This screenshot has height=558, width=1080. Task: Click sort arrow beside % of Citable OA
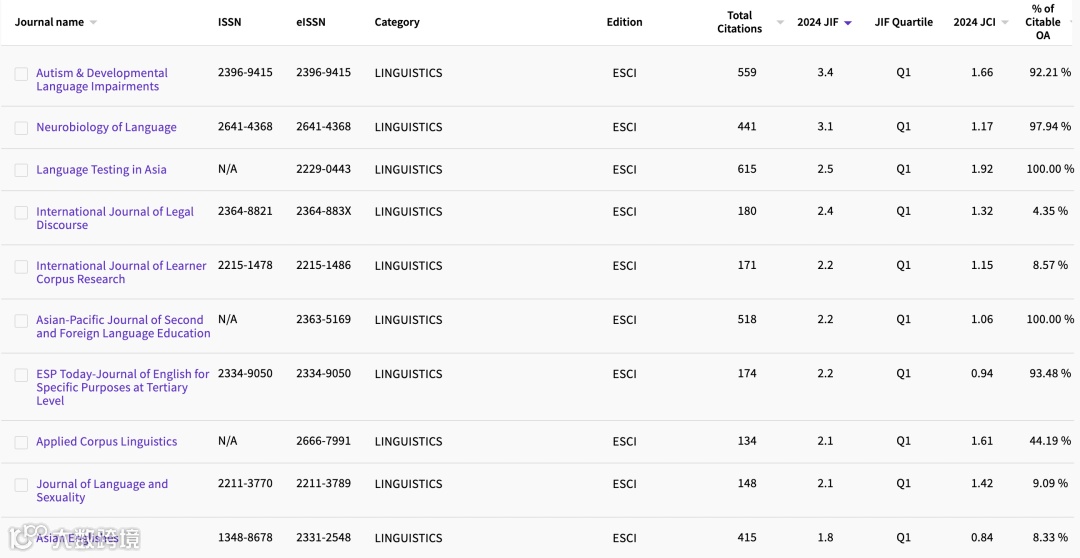point(1071,23)
